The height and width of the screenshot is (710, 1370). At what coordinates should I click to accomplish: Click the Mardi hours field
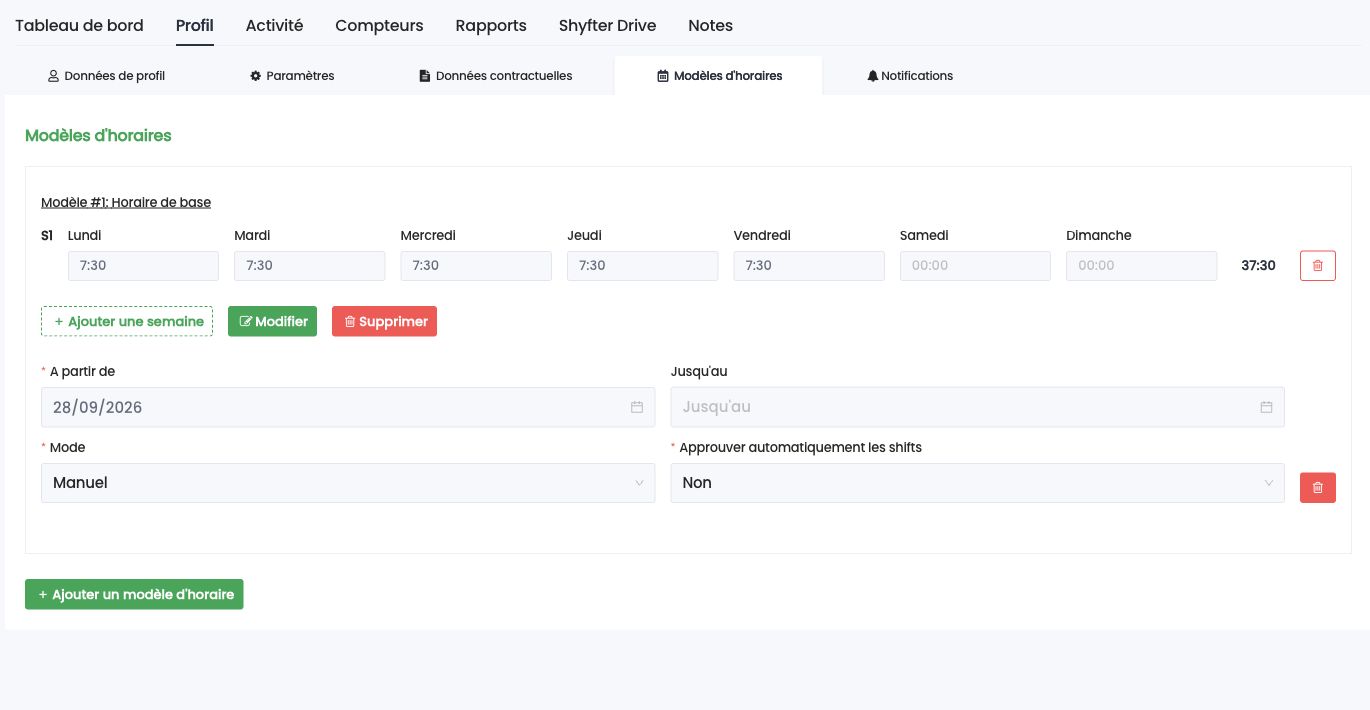309,266
